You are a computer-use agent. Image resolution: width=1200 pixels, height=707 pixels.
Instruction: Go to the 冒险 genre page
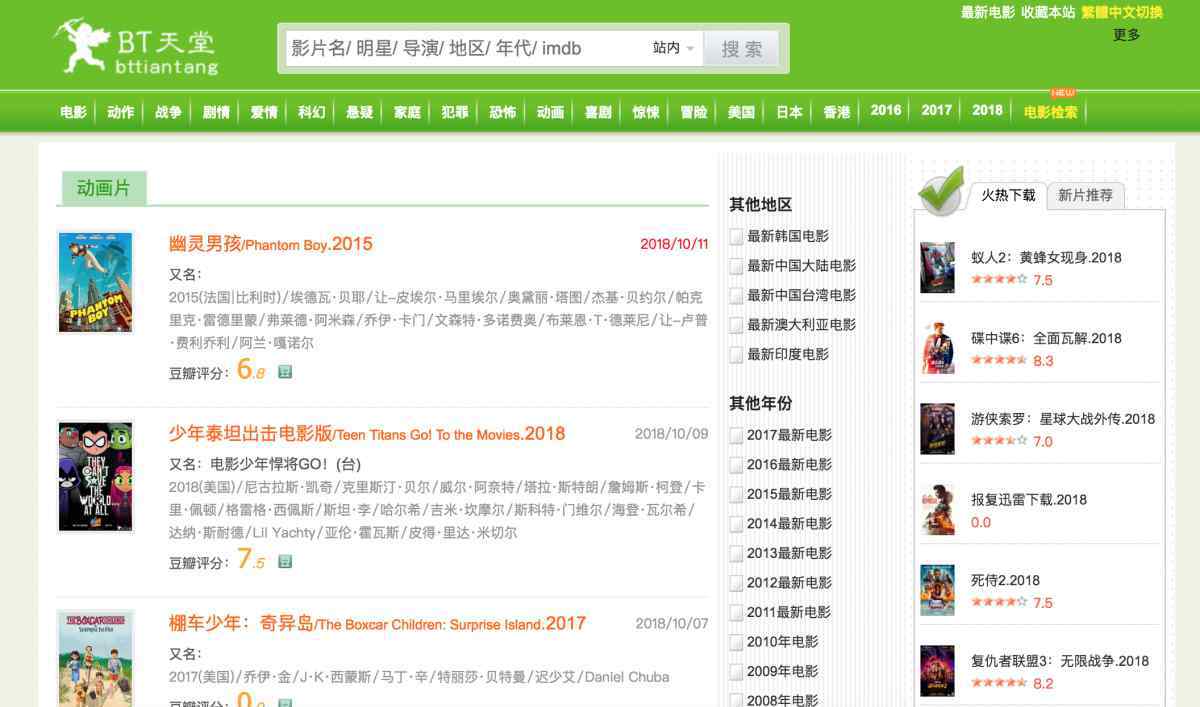694,112
